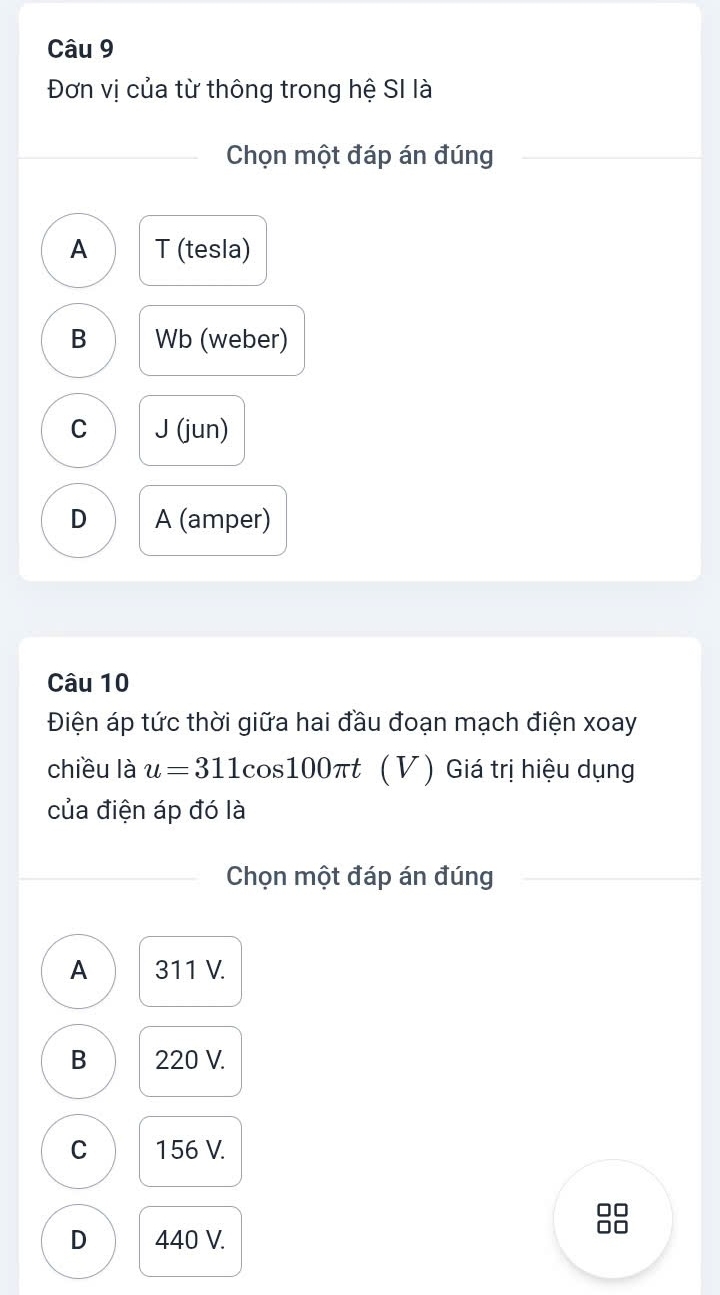Select circle B for Câu 9

pyautogui.click(x=79, y=340)
